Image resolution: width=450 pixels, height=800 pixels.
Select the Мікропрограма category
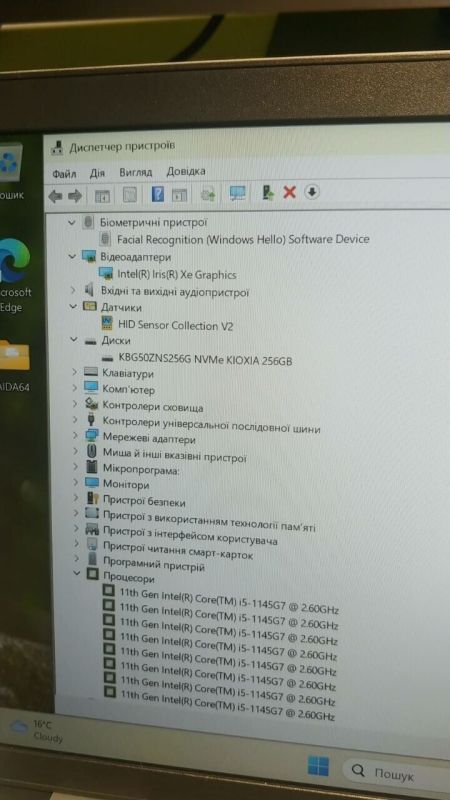coord(141,469)
